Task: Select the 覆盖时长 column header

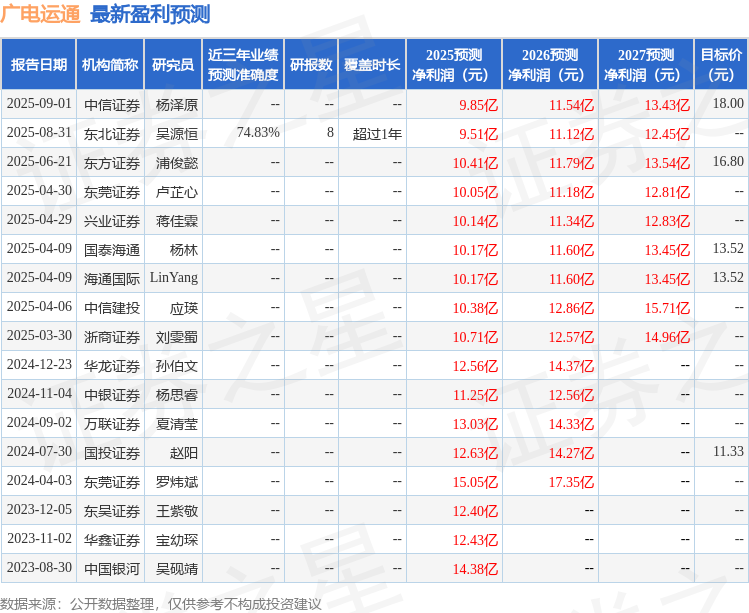Action: [x=372, y=65]
